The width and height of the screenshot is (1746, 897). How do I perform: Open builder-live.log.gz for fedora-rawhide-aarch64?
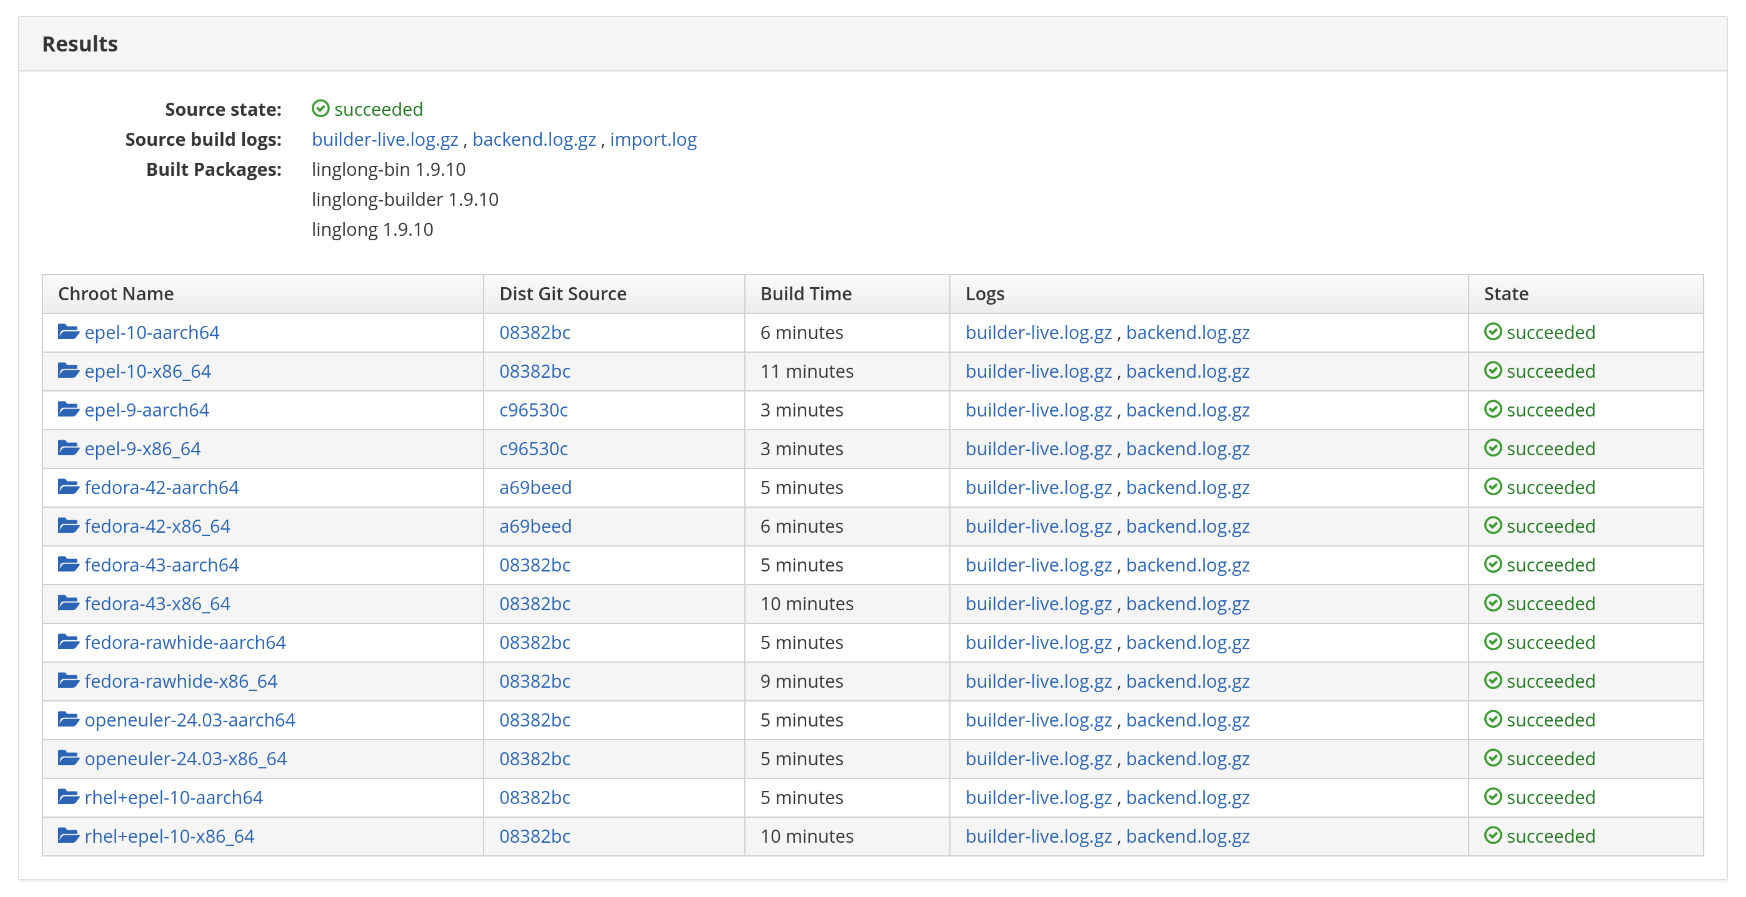1039,643
